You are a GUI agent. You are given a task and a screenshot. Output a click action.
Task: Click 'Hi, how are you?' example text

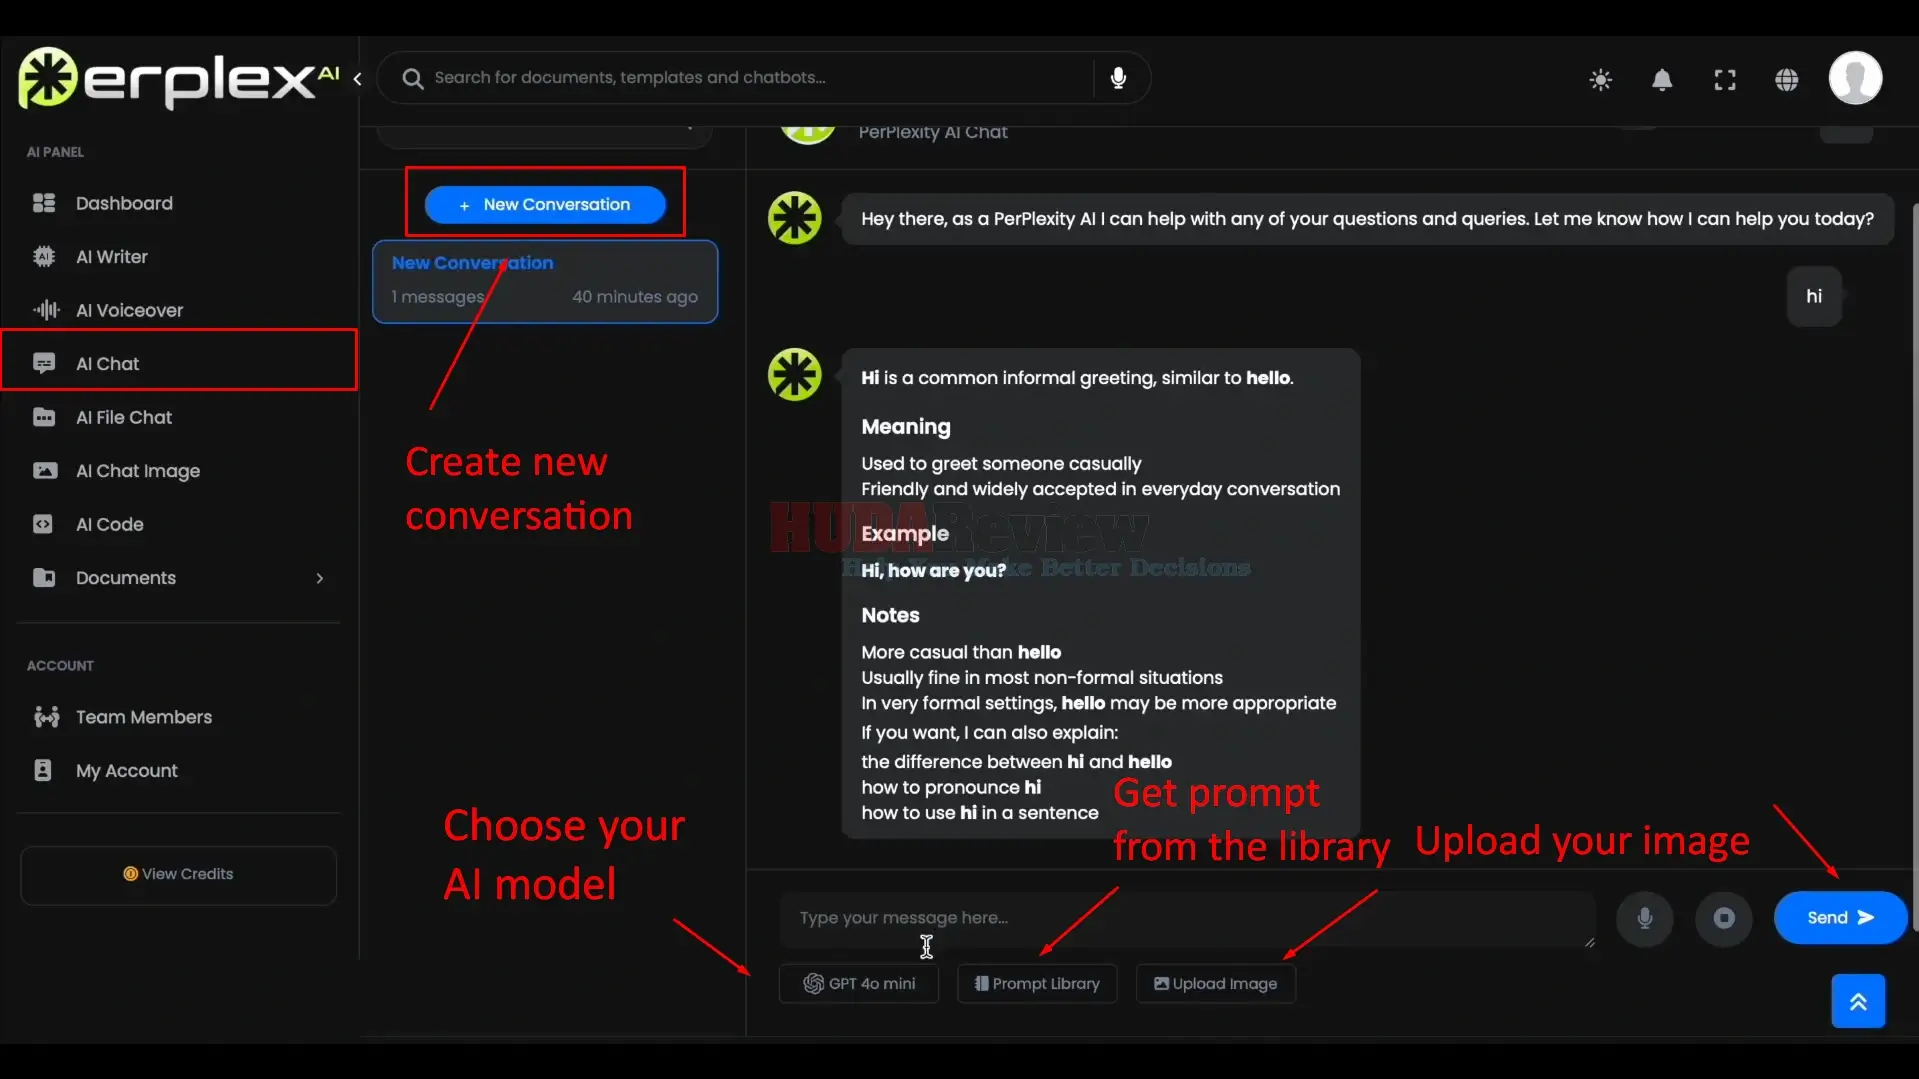[x=934, y=571]
